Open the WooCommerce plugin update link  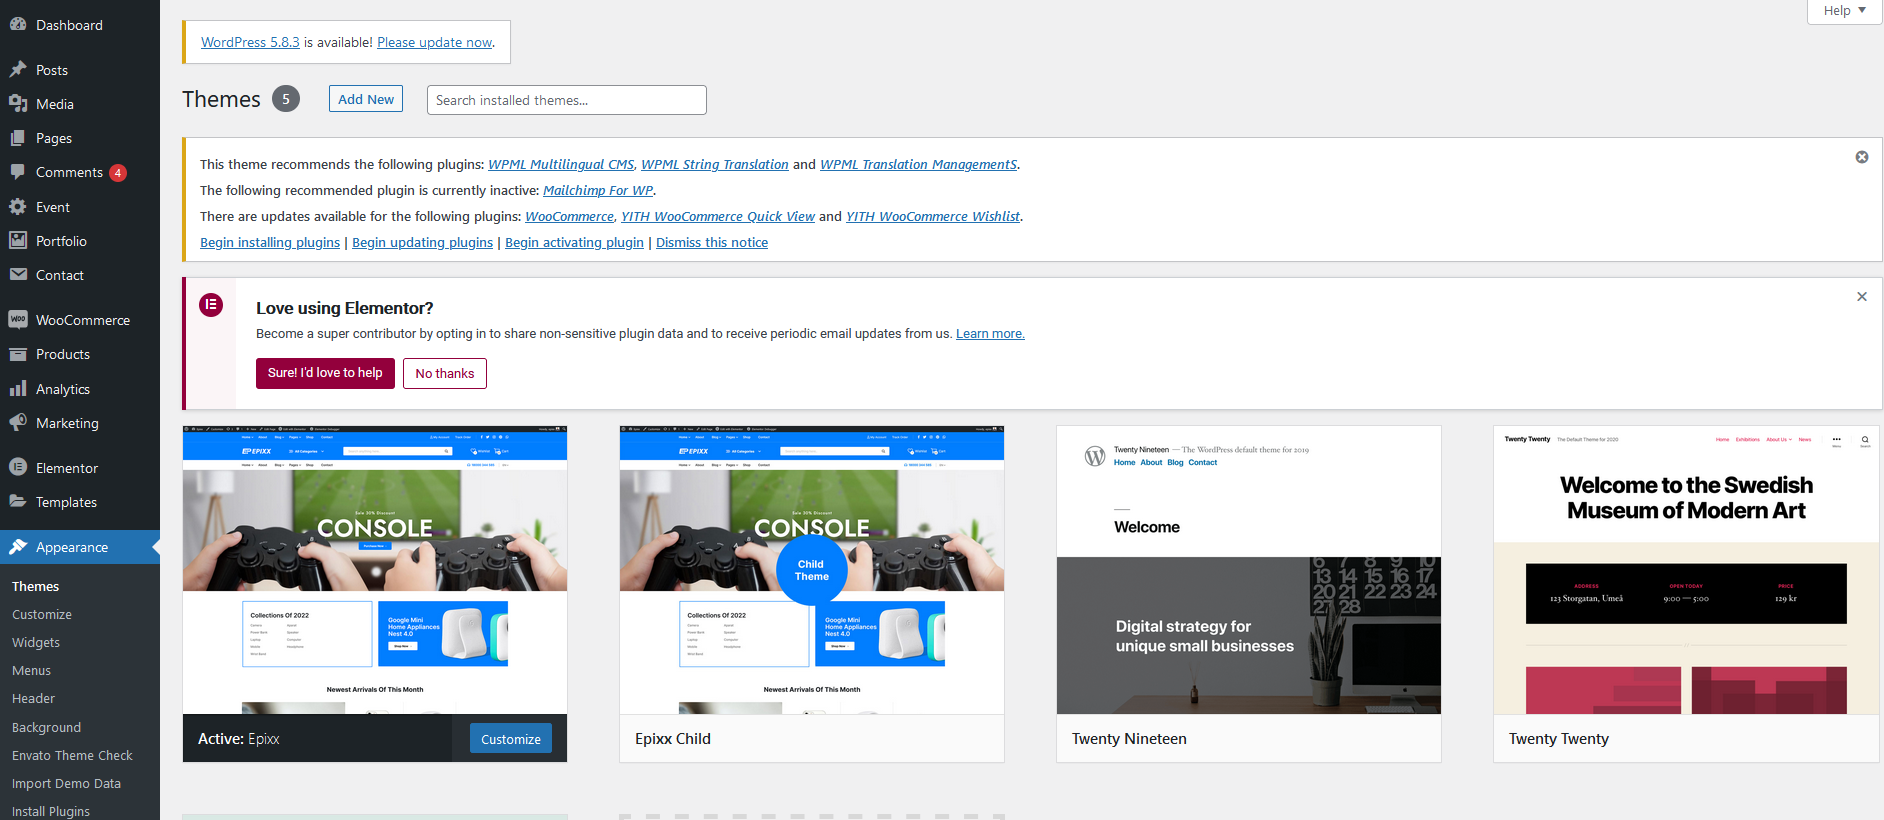(570, 216)
